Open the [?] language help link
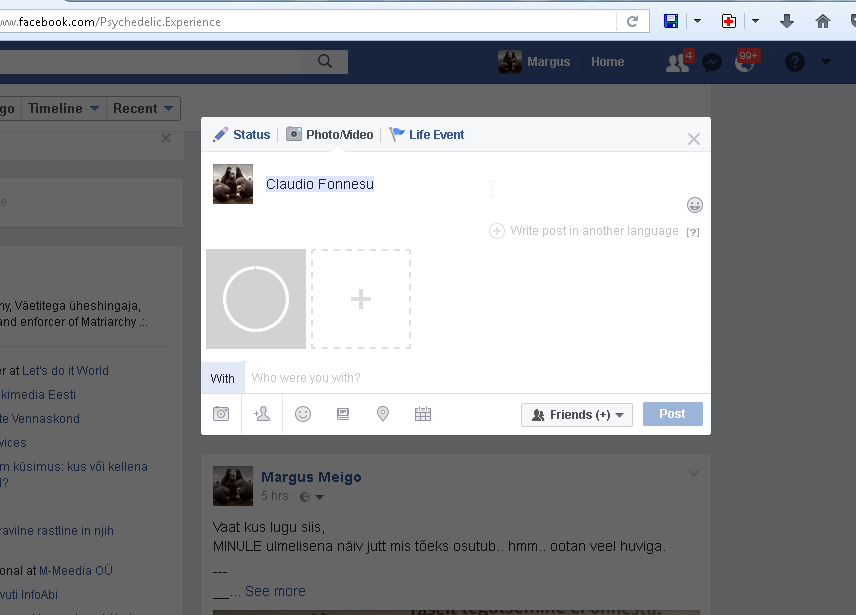 [x=693, y=232]
